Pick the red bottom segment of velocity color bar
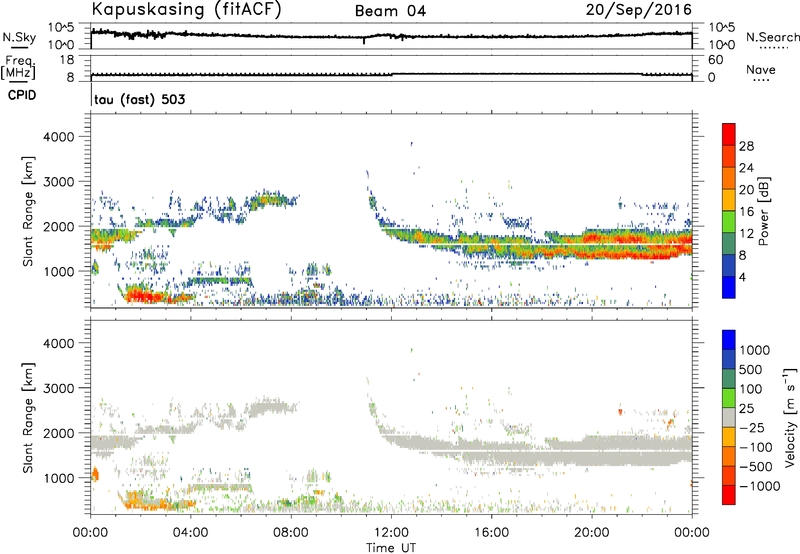800x554 pixels. (729, 495)
